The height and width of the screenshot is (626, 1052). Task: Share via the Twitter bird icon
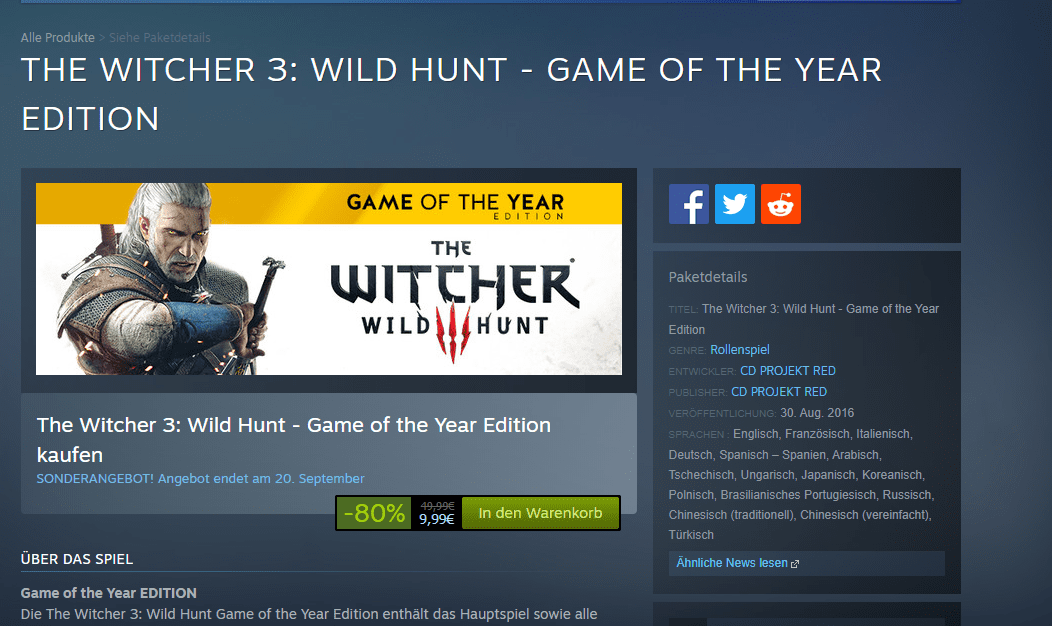pos(735,204)
